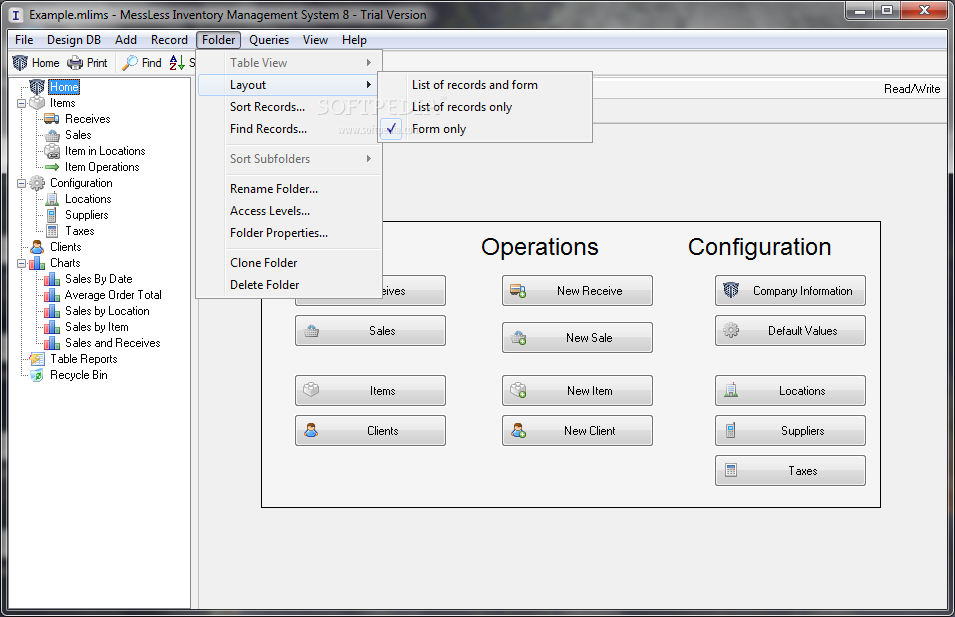955x617 pixels.
Task: Expand the Sort Subfolders submenu
Action: (x=290, y=159)
